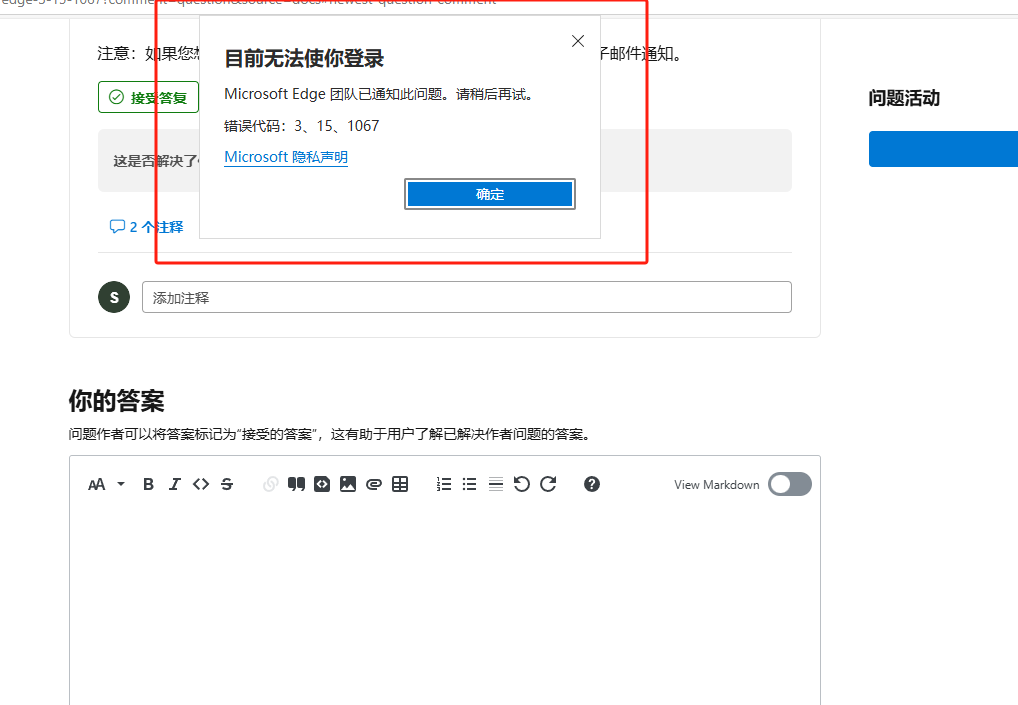Apply strikethrough formatting
The width and height of the screenshot is (1018, 705).
(x=227, y=484)
